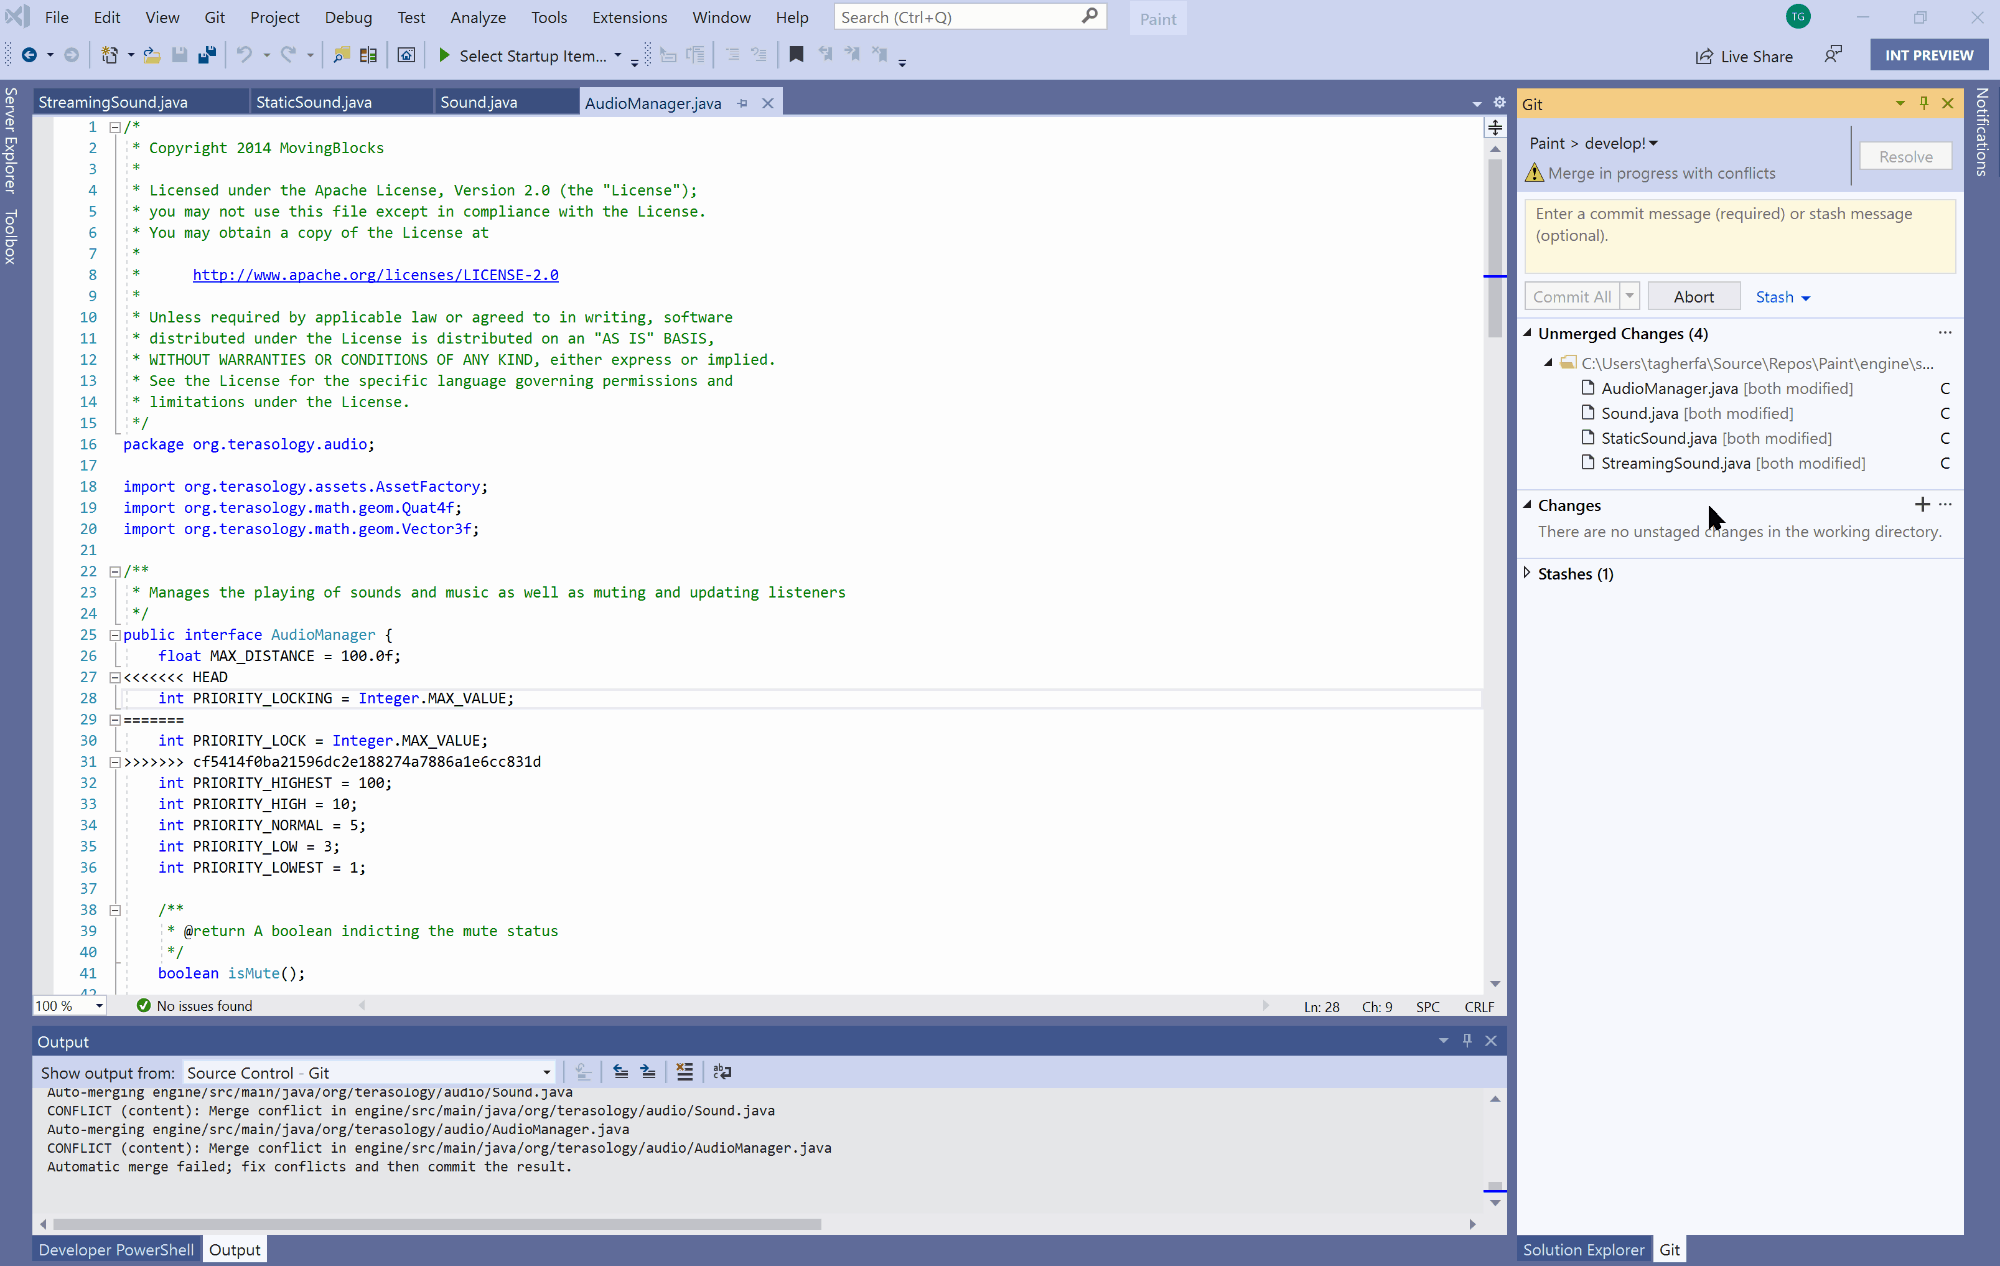Viewport: 2000px width, 1266px height.
Task: Open Changes section more options ellipsis
Action: tap(1945, 504)
